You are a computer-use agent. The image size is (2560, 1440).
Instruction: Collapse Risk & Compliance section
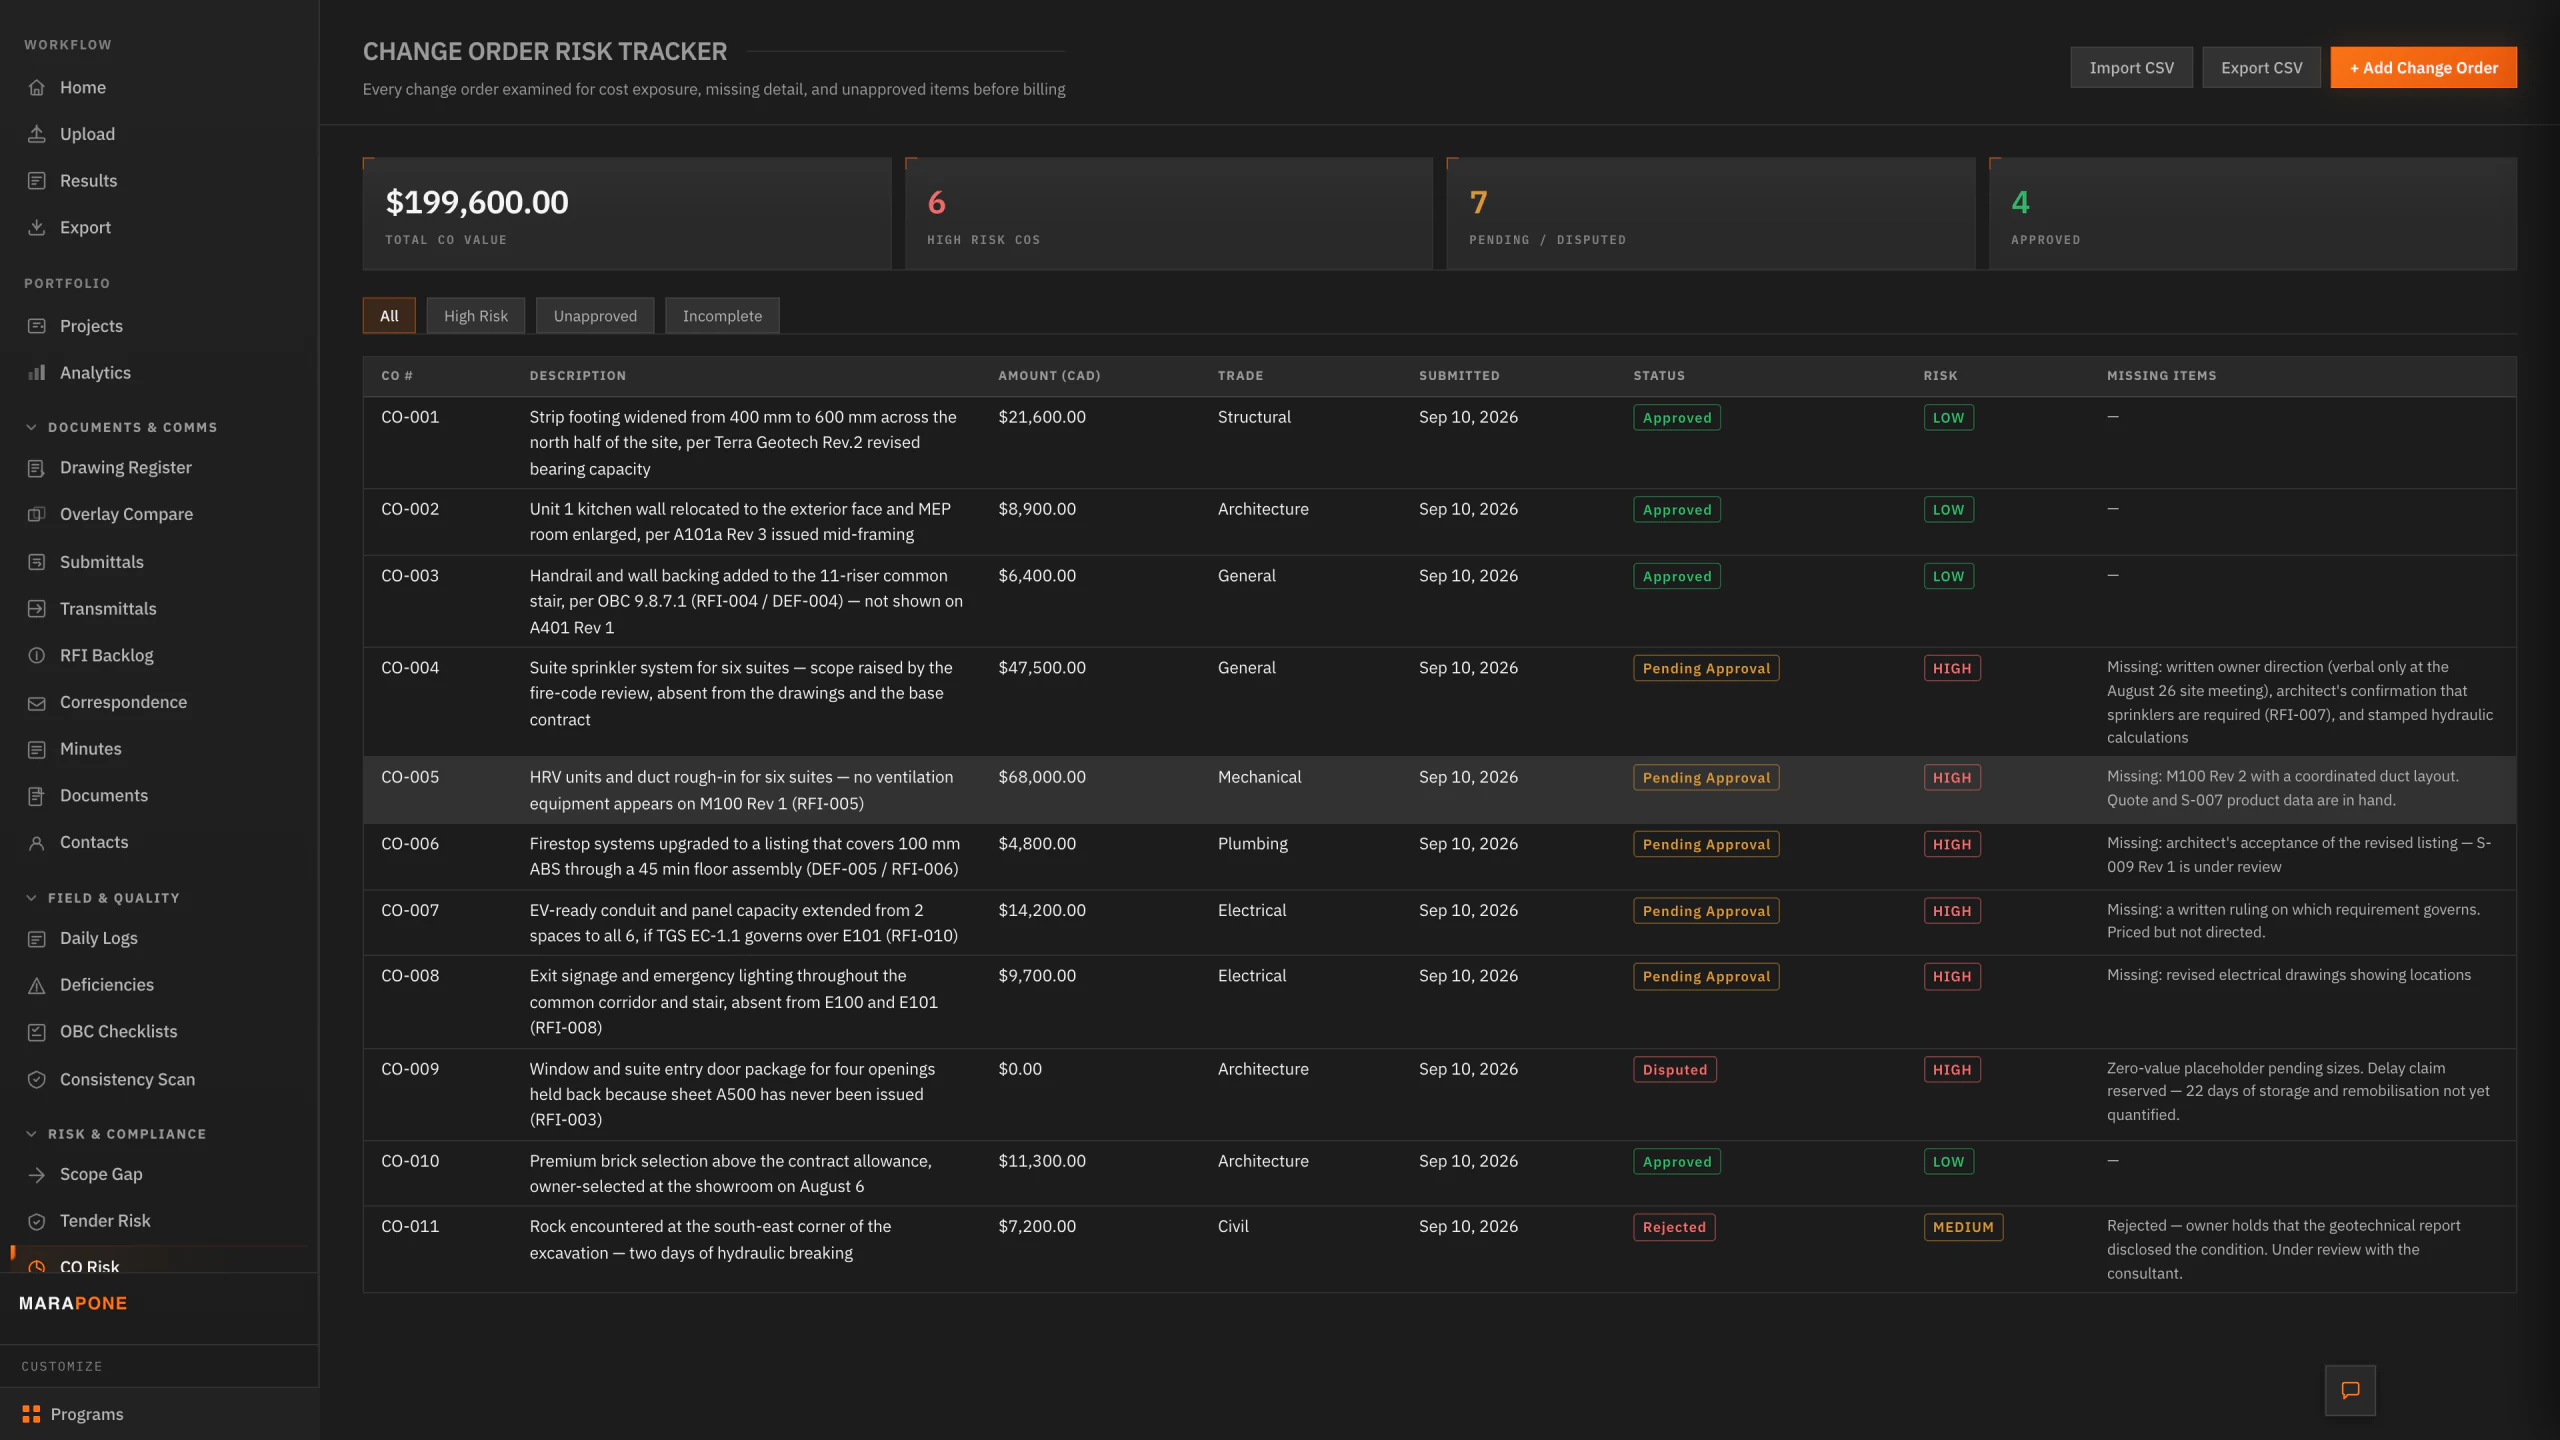[115, 1134]
